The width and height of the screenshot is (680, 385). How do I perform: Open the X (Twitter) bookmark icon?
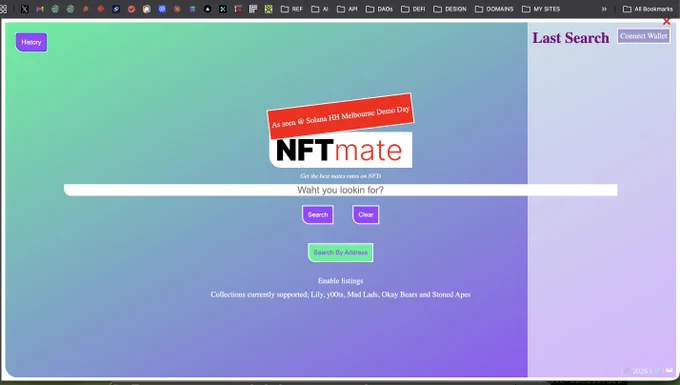(25, 9)
